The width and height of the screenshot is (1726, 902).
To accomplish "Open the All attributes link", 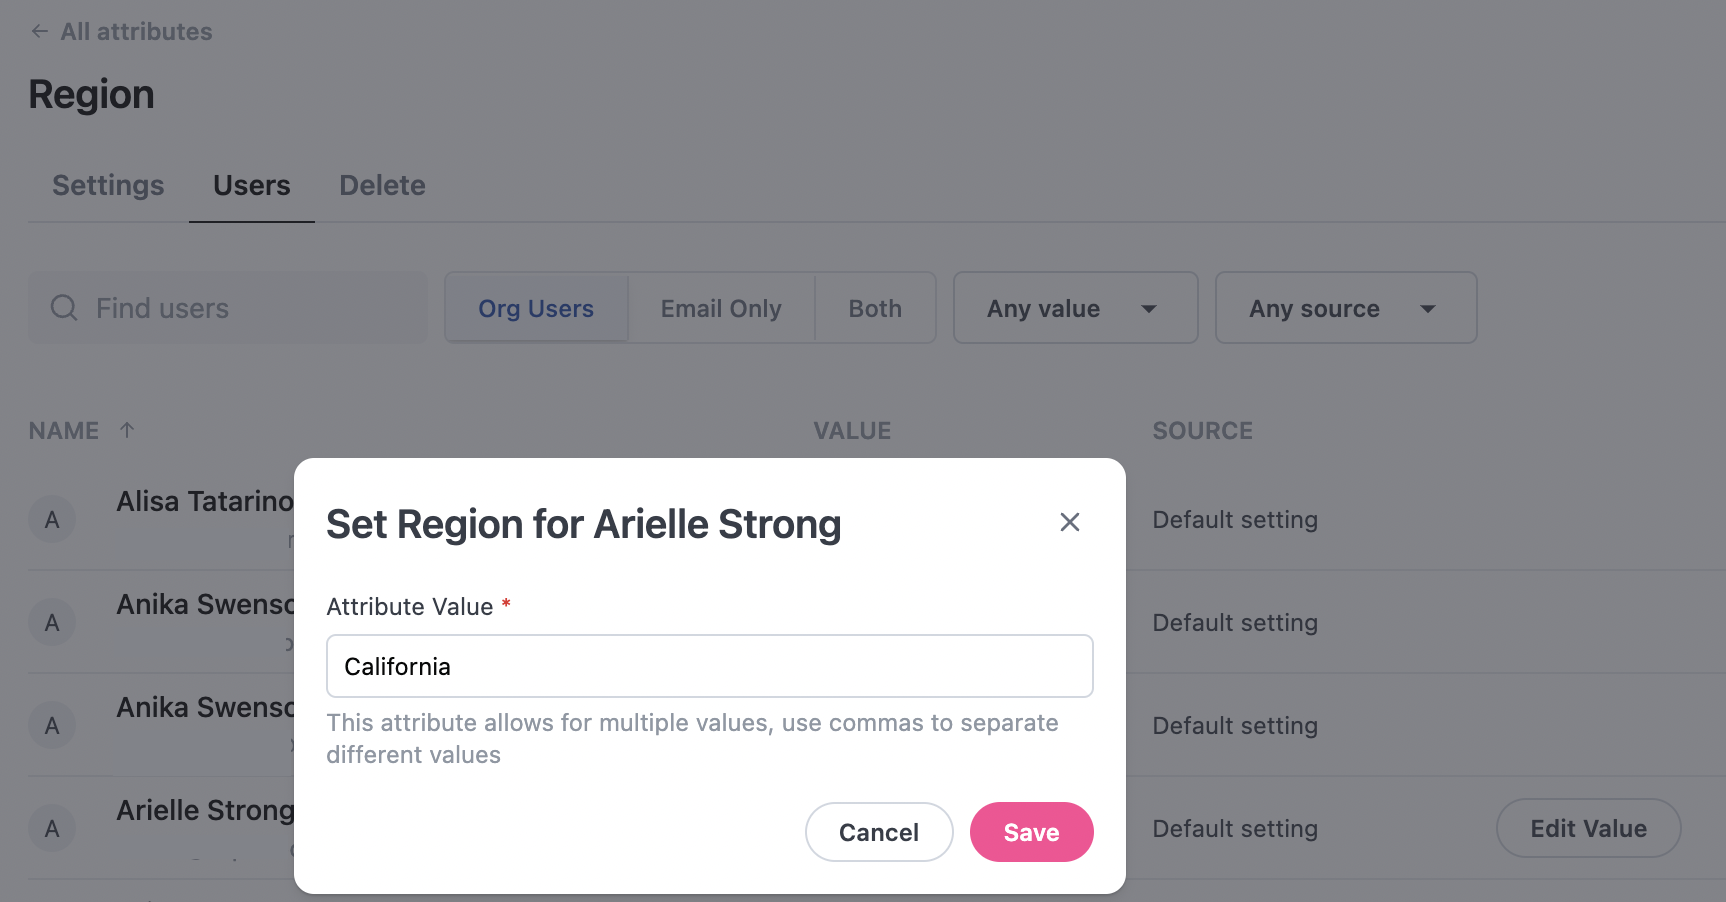I will (x=136, y=31).
